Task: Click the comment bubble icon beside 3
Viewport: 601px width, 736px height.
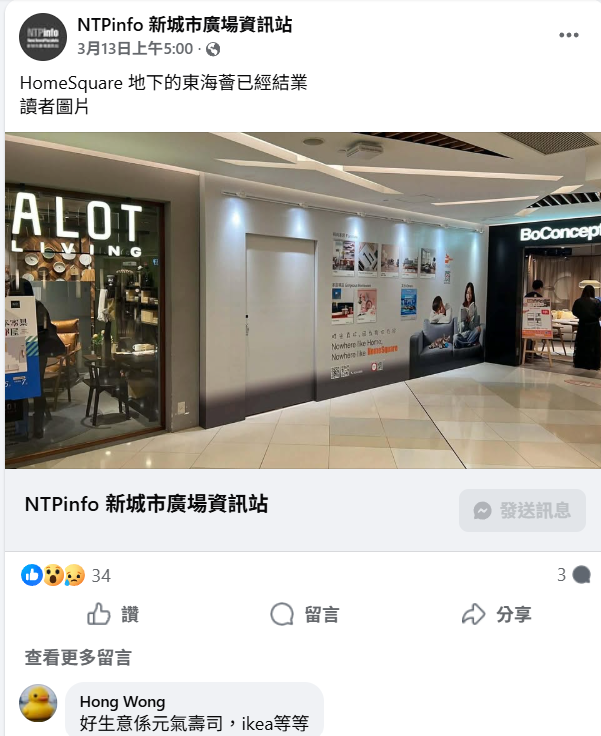Action: tap(581, 575)
